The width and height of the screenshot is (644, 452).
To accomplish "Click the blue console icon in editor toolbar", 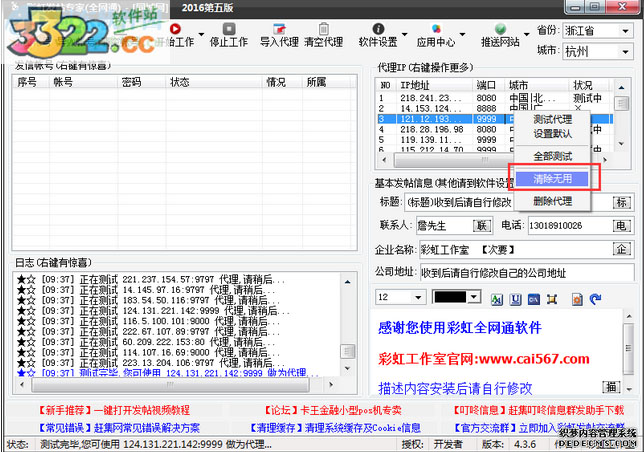I will pyautogui.click(x=534, y=299).
